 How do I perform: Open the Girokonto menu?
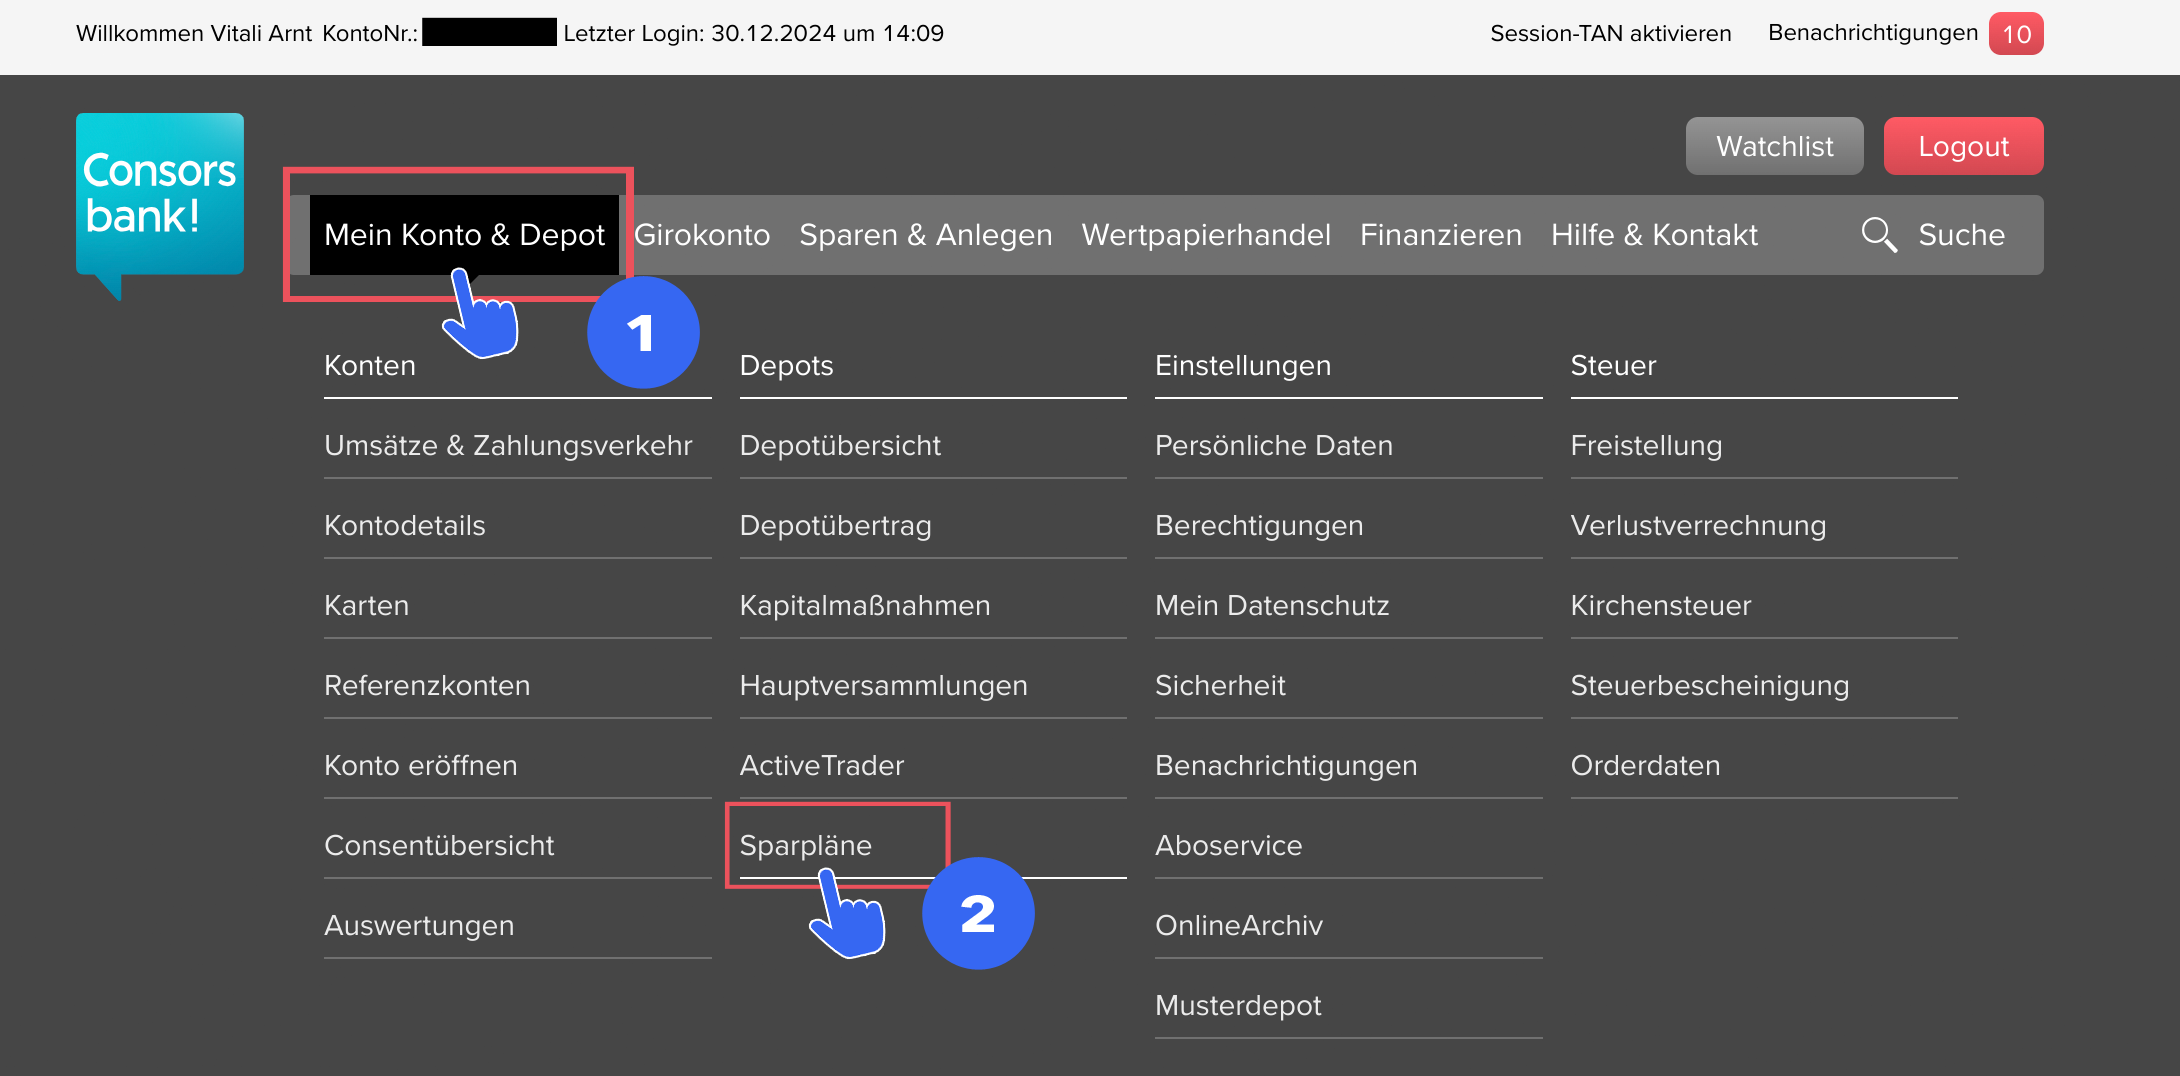(702, 235)
